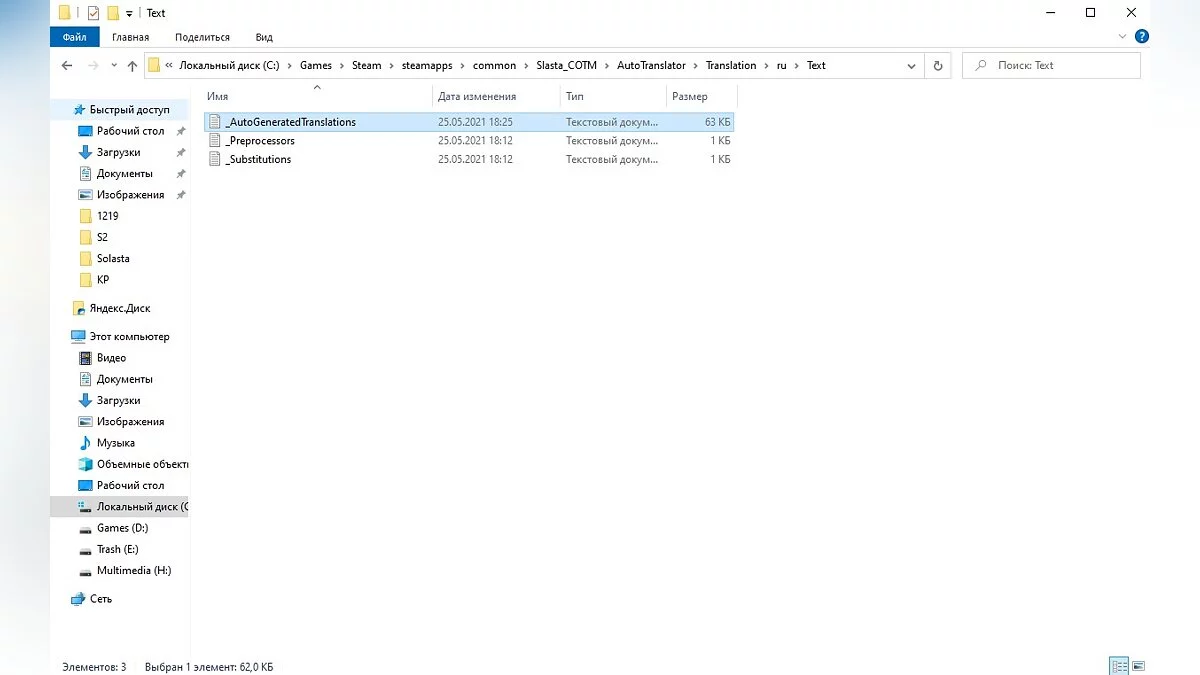Click the _Preprocessors text document icon

214,141
